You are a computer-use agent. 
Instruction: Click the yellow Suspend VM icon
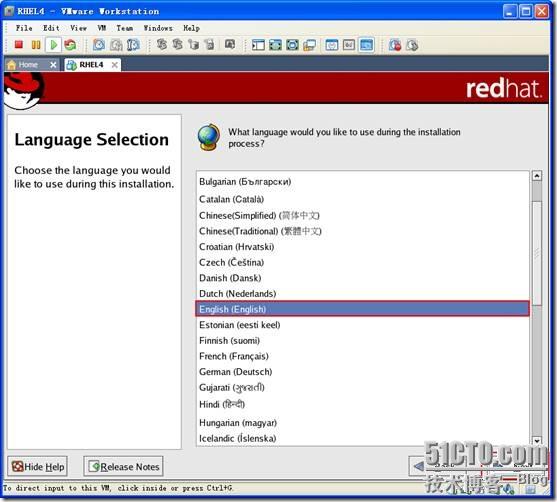36,45
